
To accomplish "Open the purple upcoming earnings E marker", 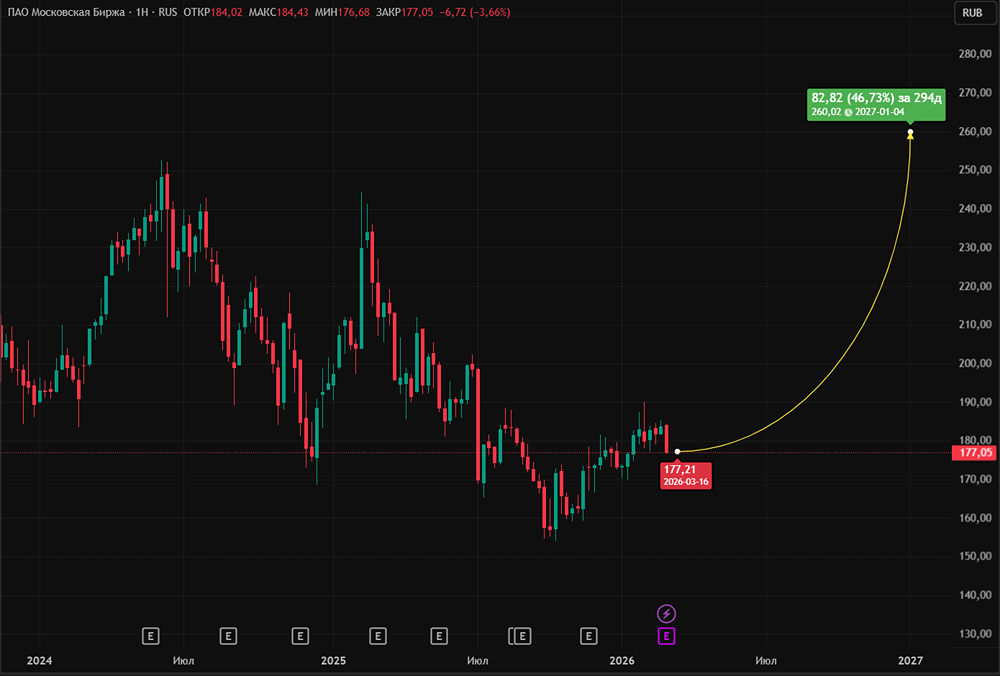I will coord(666,636).
